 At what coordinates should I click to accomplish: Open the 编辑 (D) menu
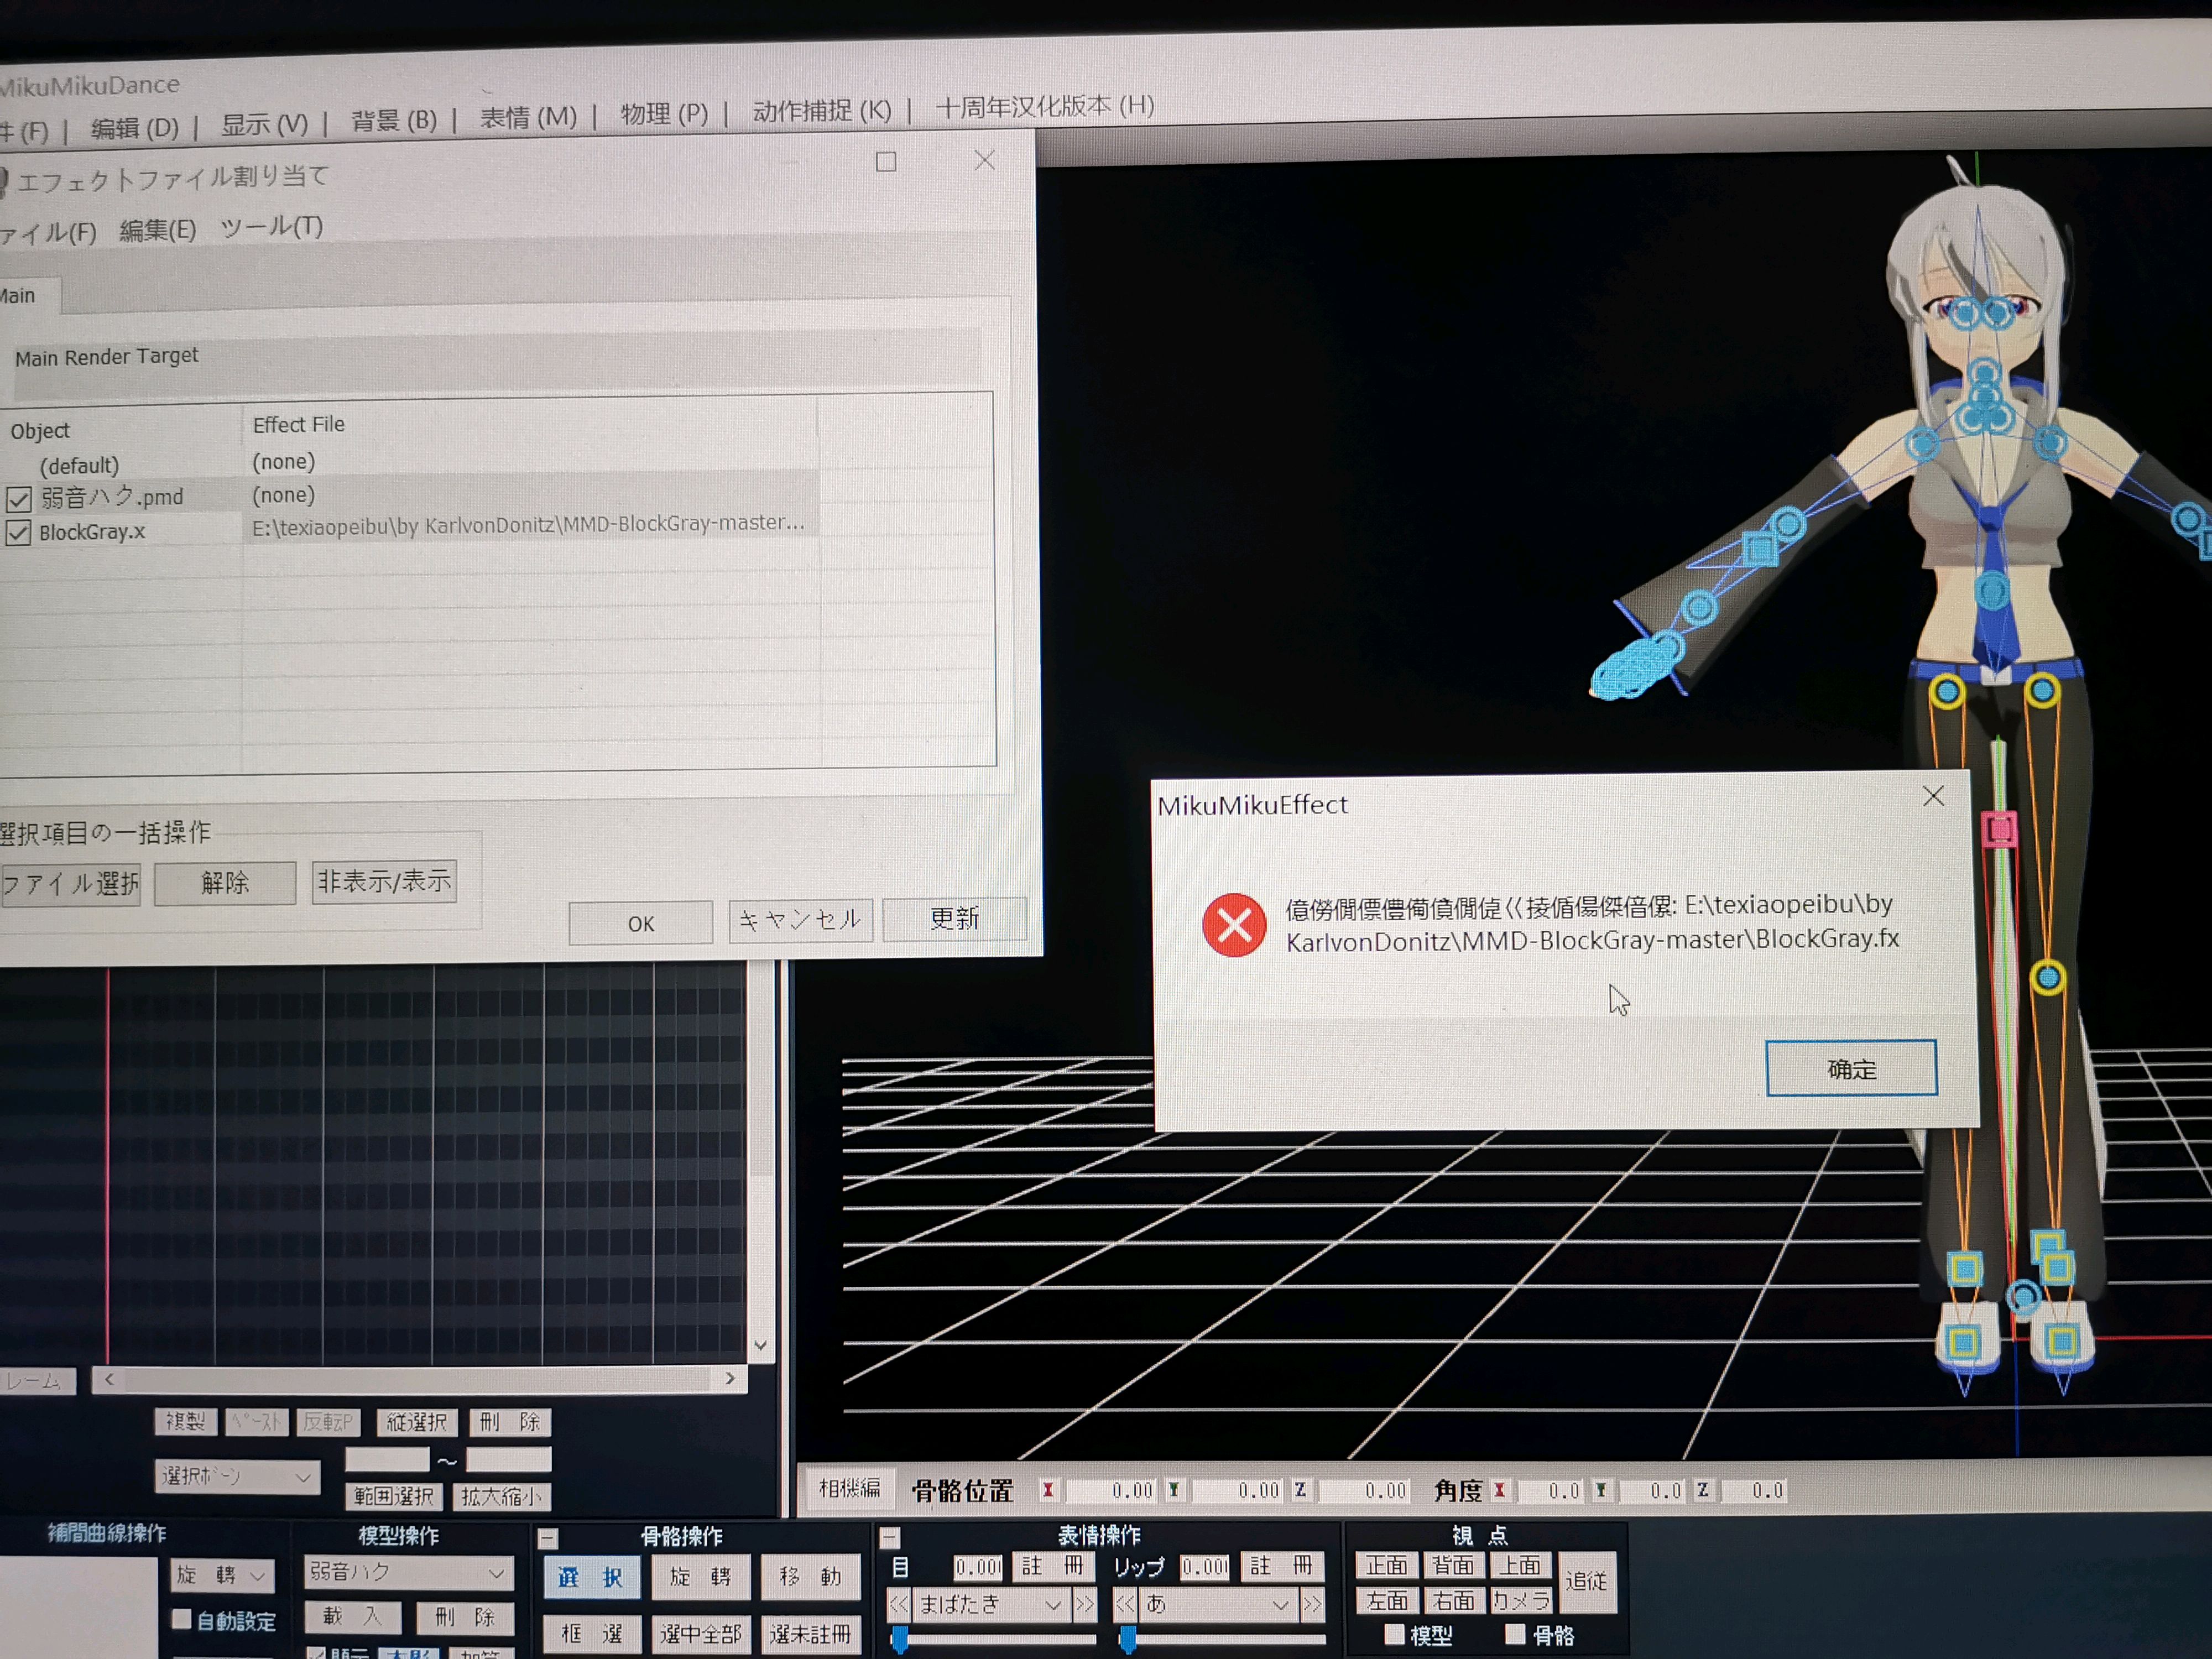[134, 128]
